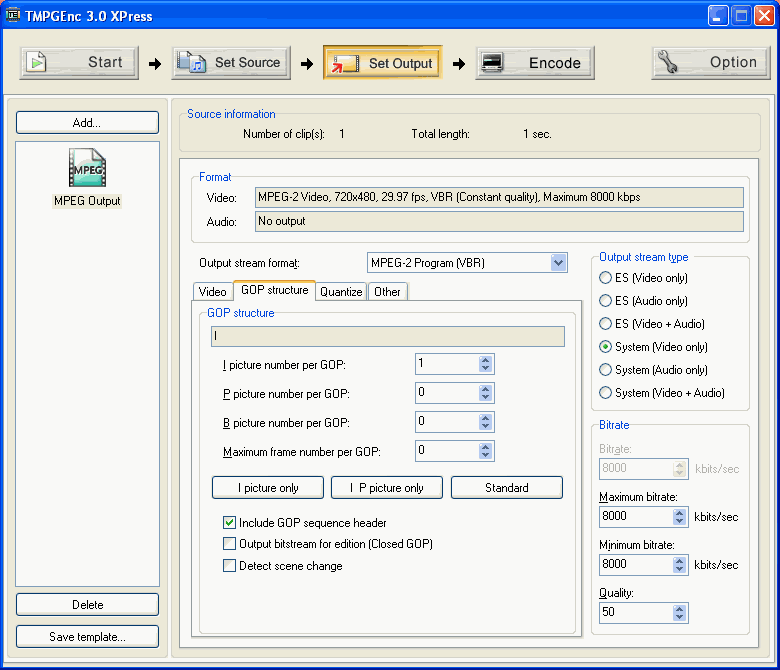Choose System (Video + Audio) radio button
Screen dimensions: 780x670
[x=605, y=392]
